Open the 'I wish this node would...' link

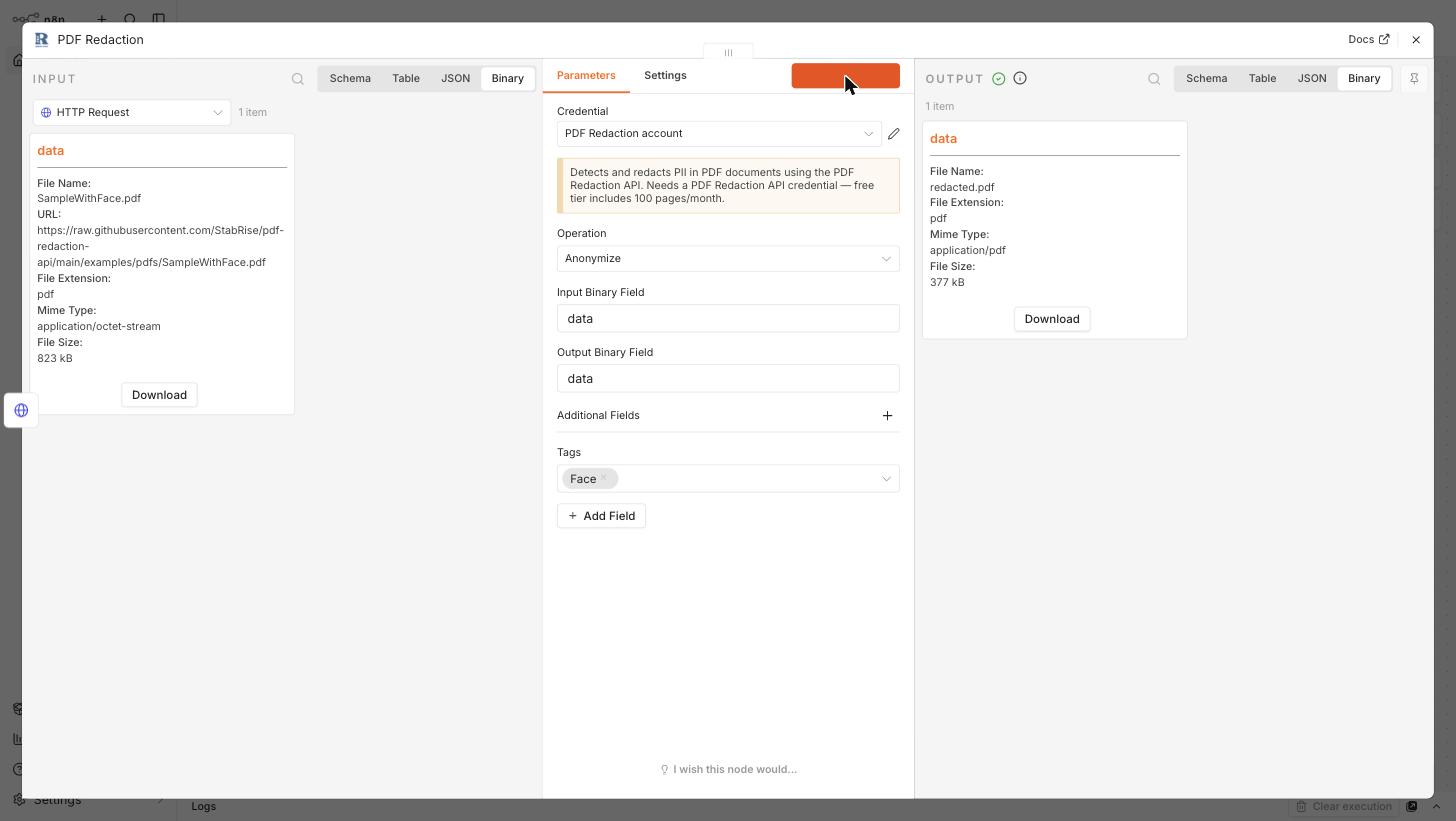click(x=729, y=770)
